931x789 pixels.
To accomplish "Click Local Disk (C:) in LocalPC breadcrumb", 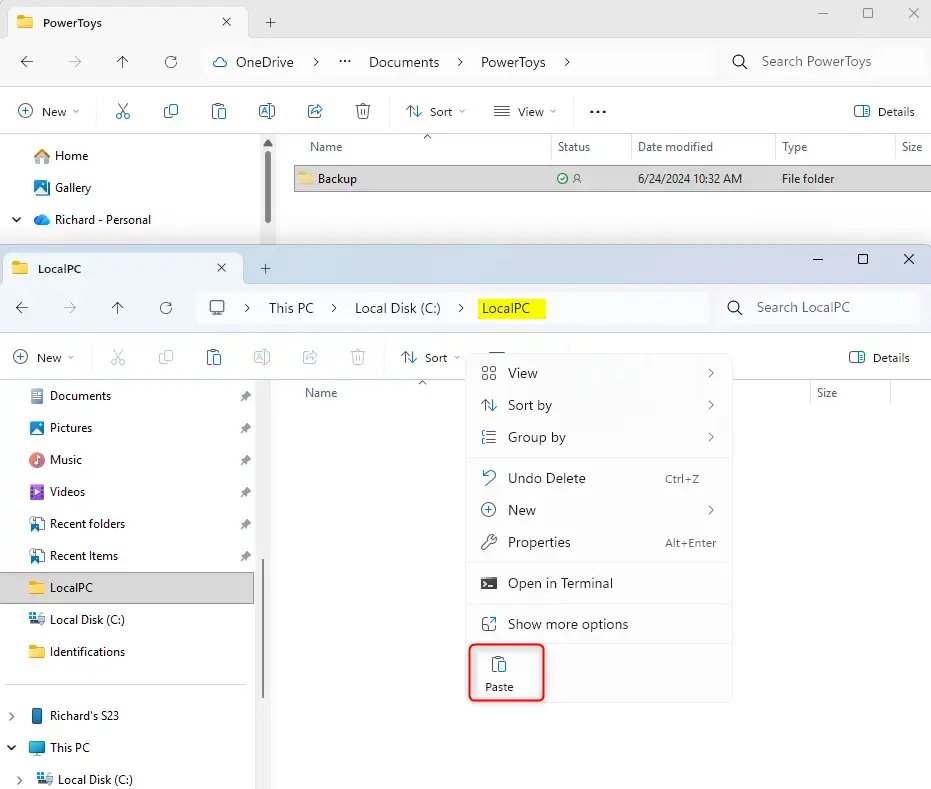I will pos(397,308).
